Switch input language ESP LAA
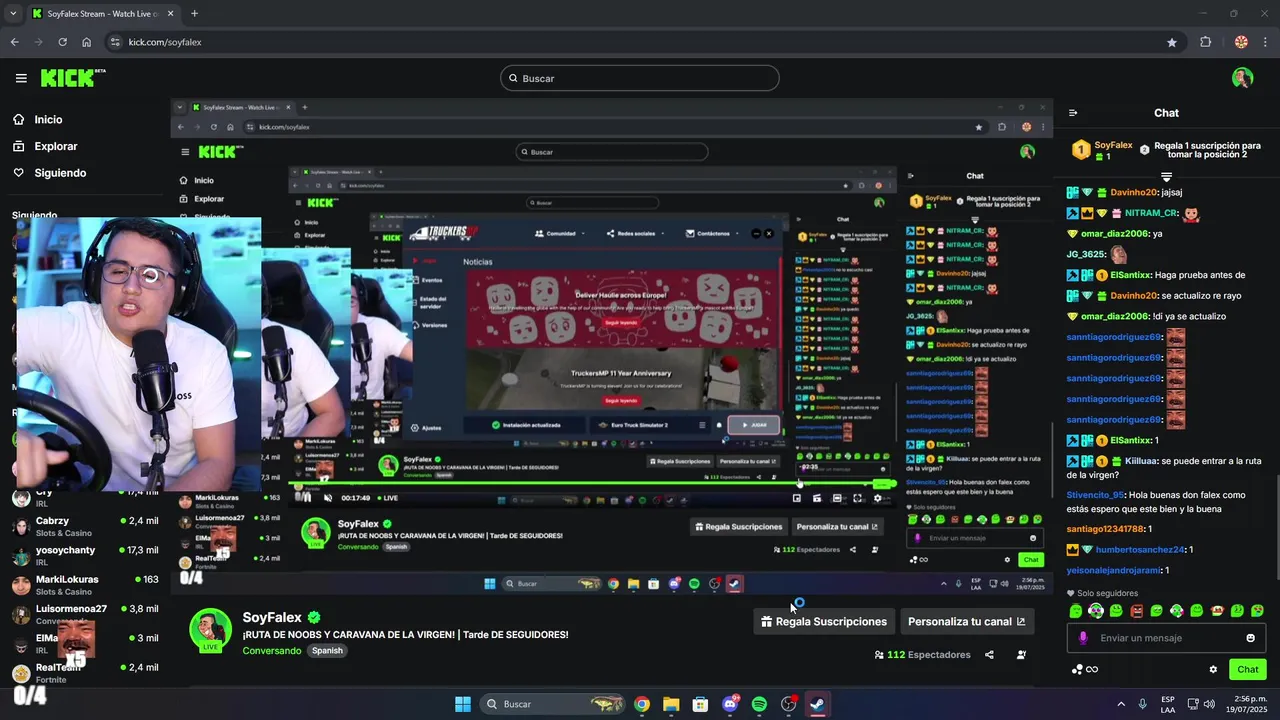Viewport: 1280px width, 720px height. point(1168,704)
